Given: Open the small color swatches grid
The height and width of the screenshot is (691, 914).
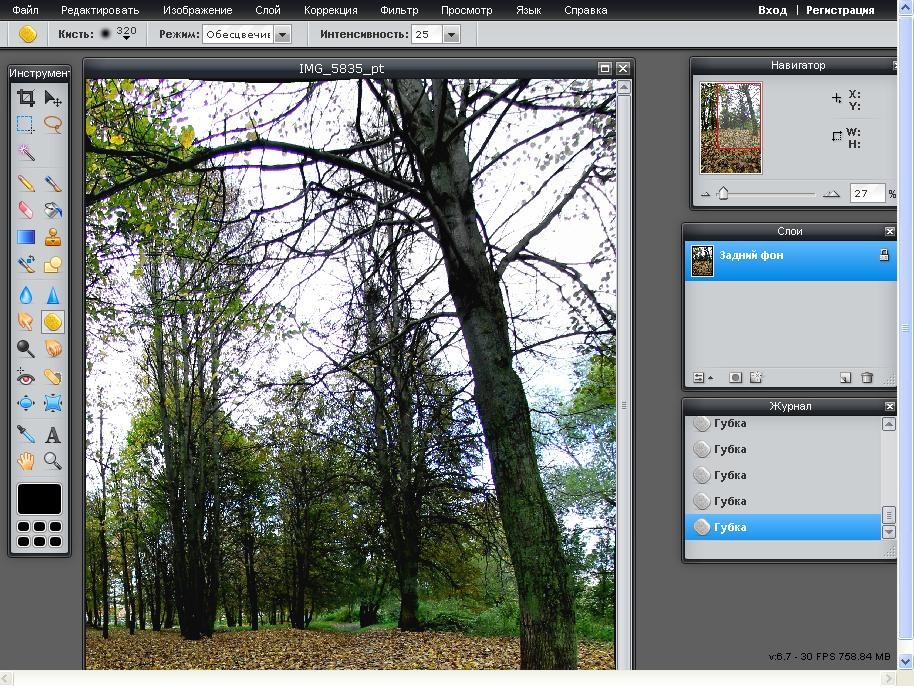Looking at the screenshot, I should [x=39, y=534].
